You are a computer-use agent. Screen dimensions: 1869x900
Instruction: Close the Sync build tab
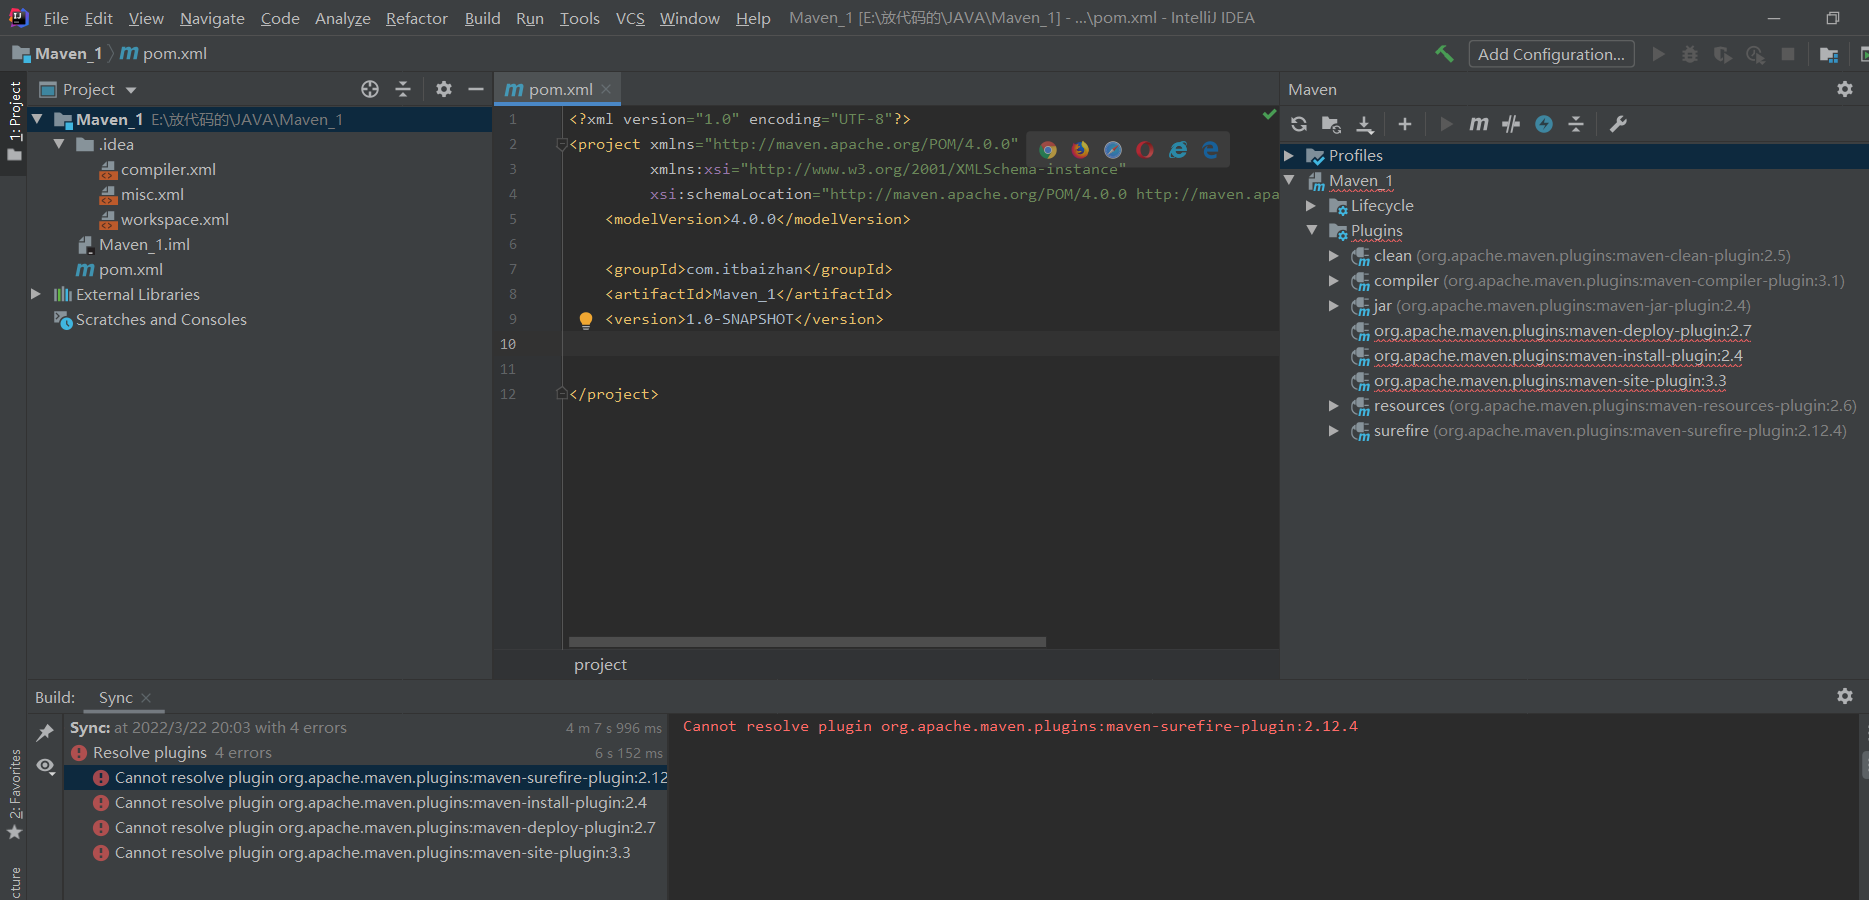pos(146,698)
